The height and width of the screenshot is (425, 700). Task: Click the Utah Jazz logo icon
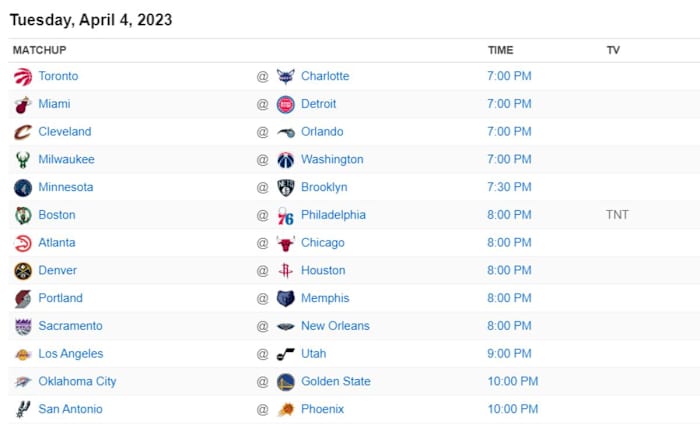pos(286,353)
